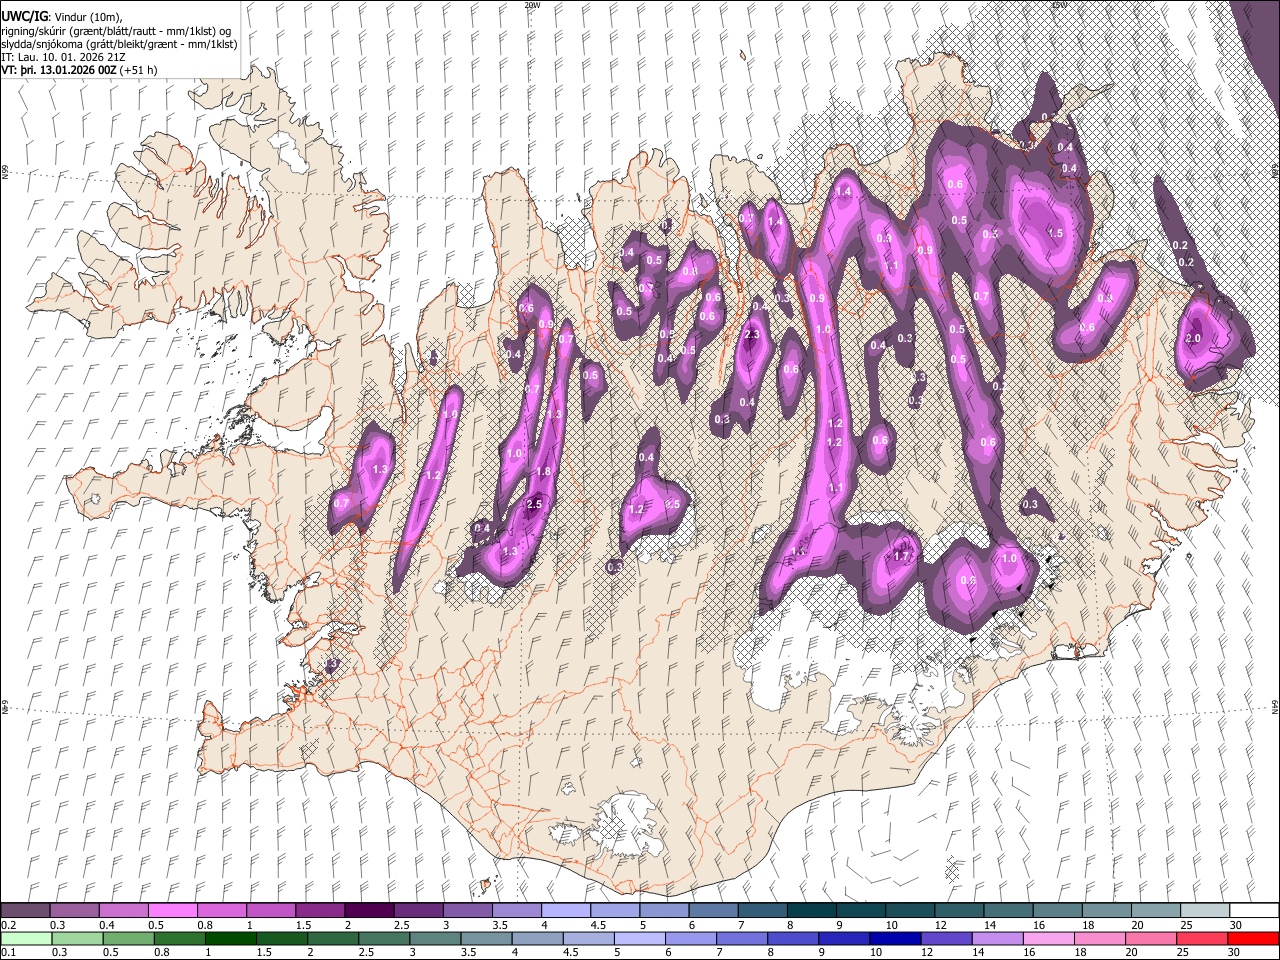Image resolution: width=1280 pixels, height=960 pixels.
Task: Click the '0.2' label on the snow scale
Action: 8,925
